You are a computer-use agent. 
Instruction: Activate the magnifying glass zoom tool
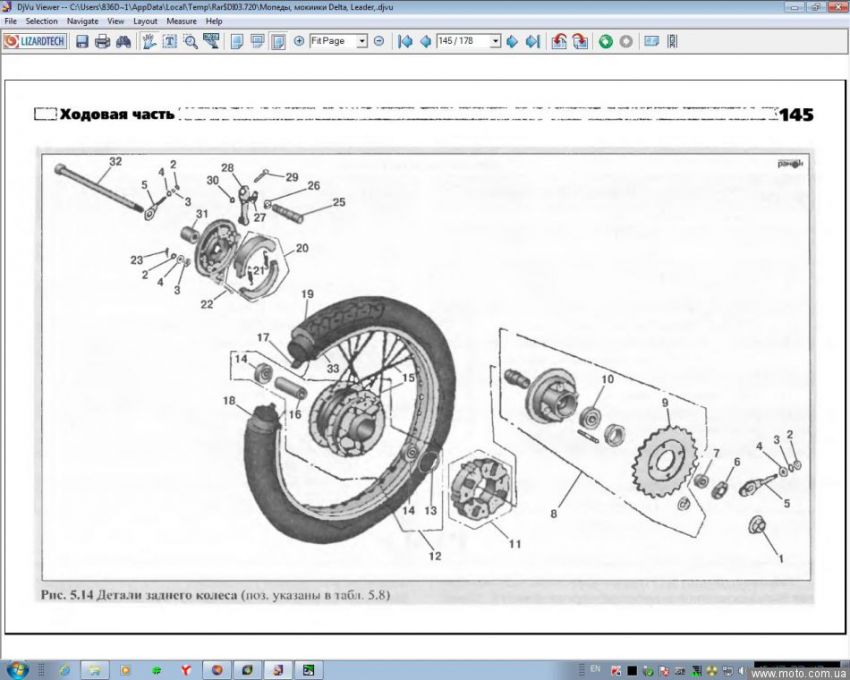tap(190, 41)
